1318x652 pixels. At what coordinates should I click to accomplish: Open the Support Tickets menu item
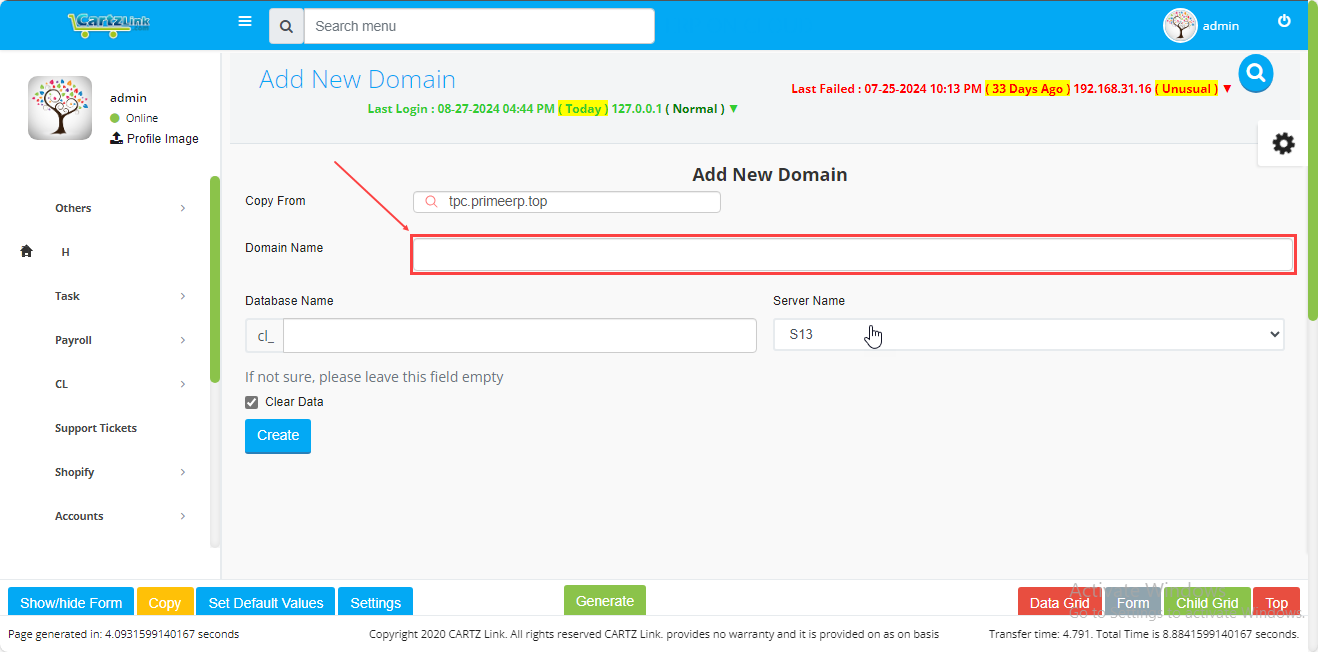(x=96, y=428)
